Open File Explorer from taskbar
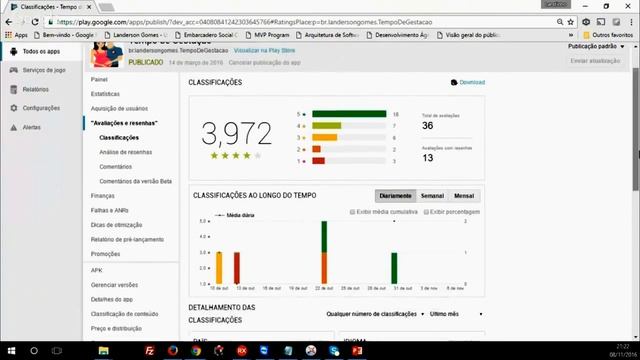The image size is (640, 360). click(x=104, y=351)
